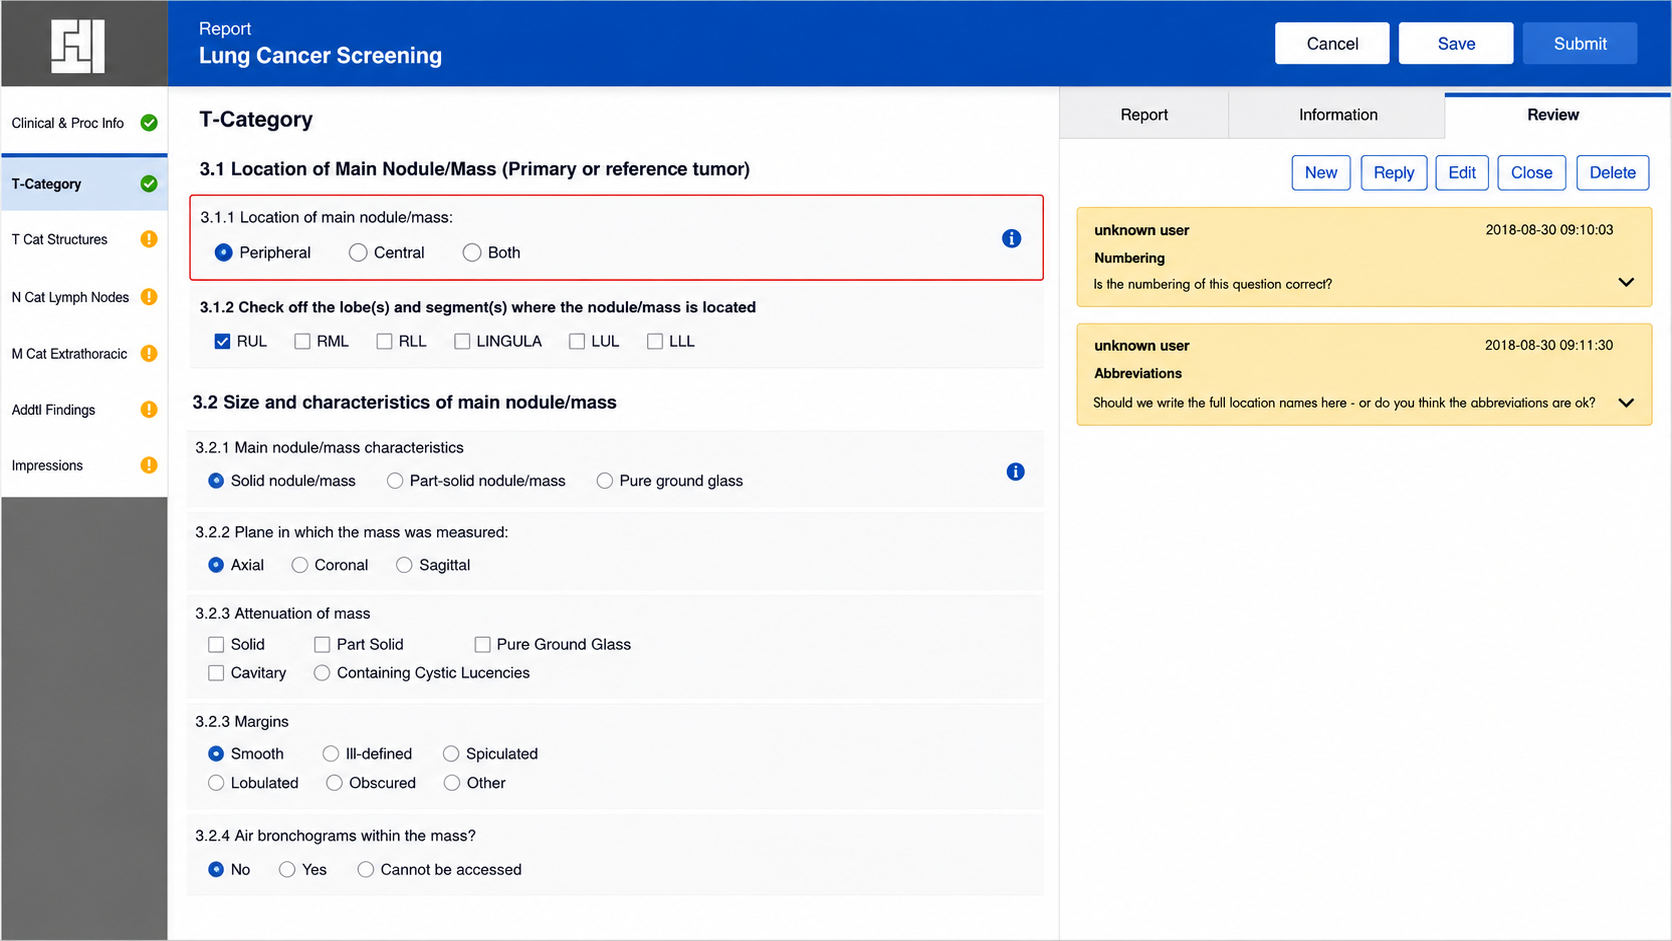1672x941 pixels.
Task: Expand the Abbreviations comment chevron
Action: (x=1626, y=403)
